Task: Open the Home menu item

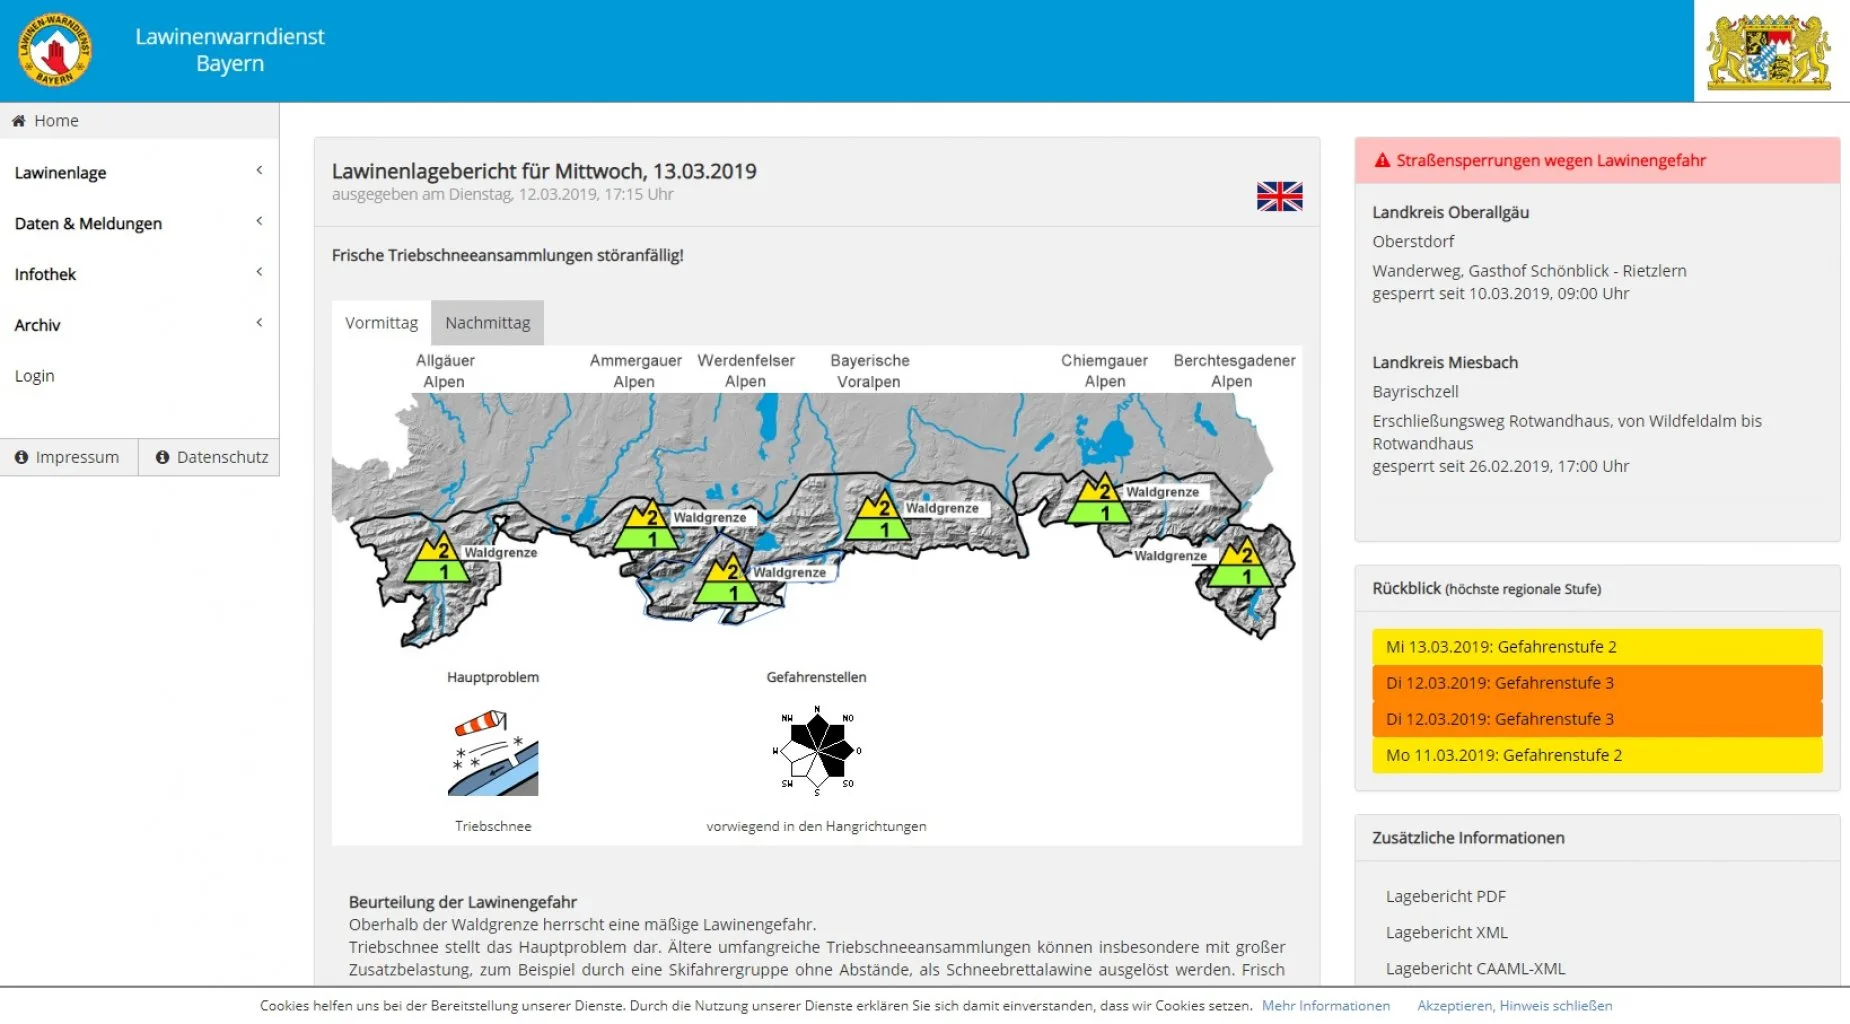Action: click(x=56, y=121)
